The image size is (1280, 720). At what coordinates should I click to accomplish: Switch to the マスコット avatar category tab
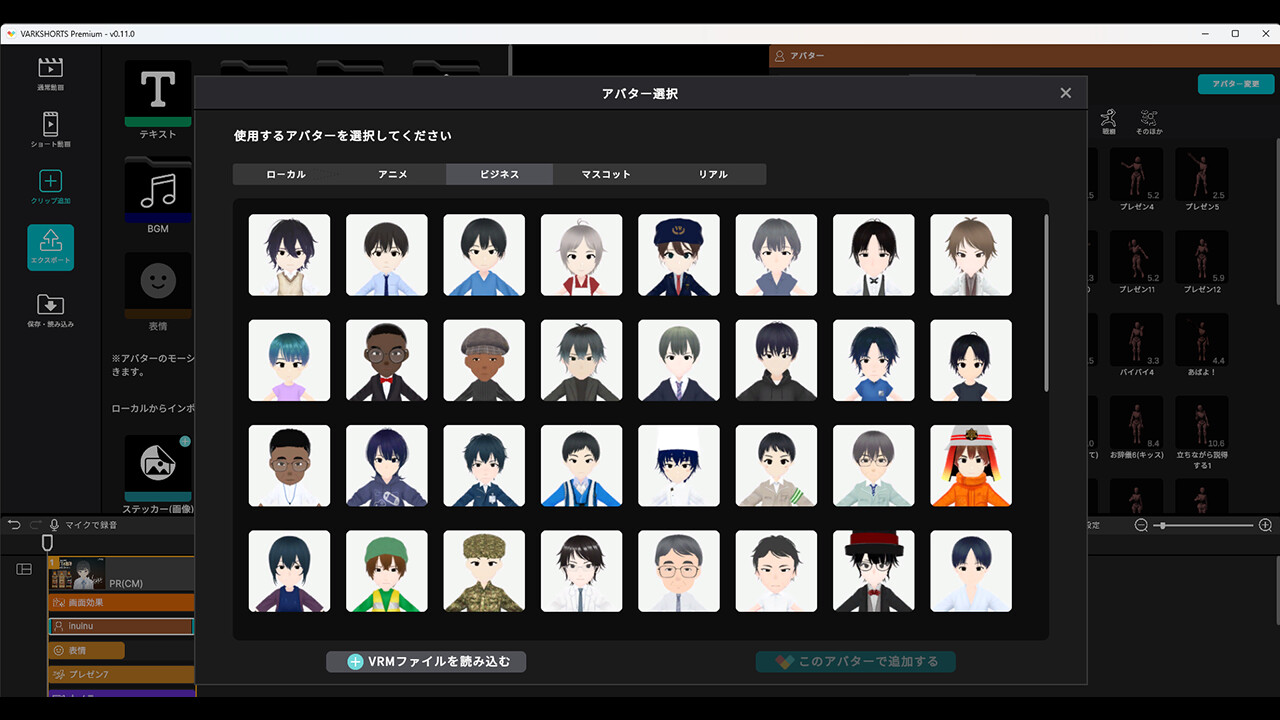point(605,173)
